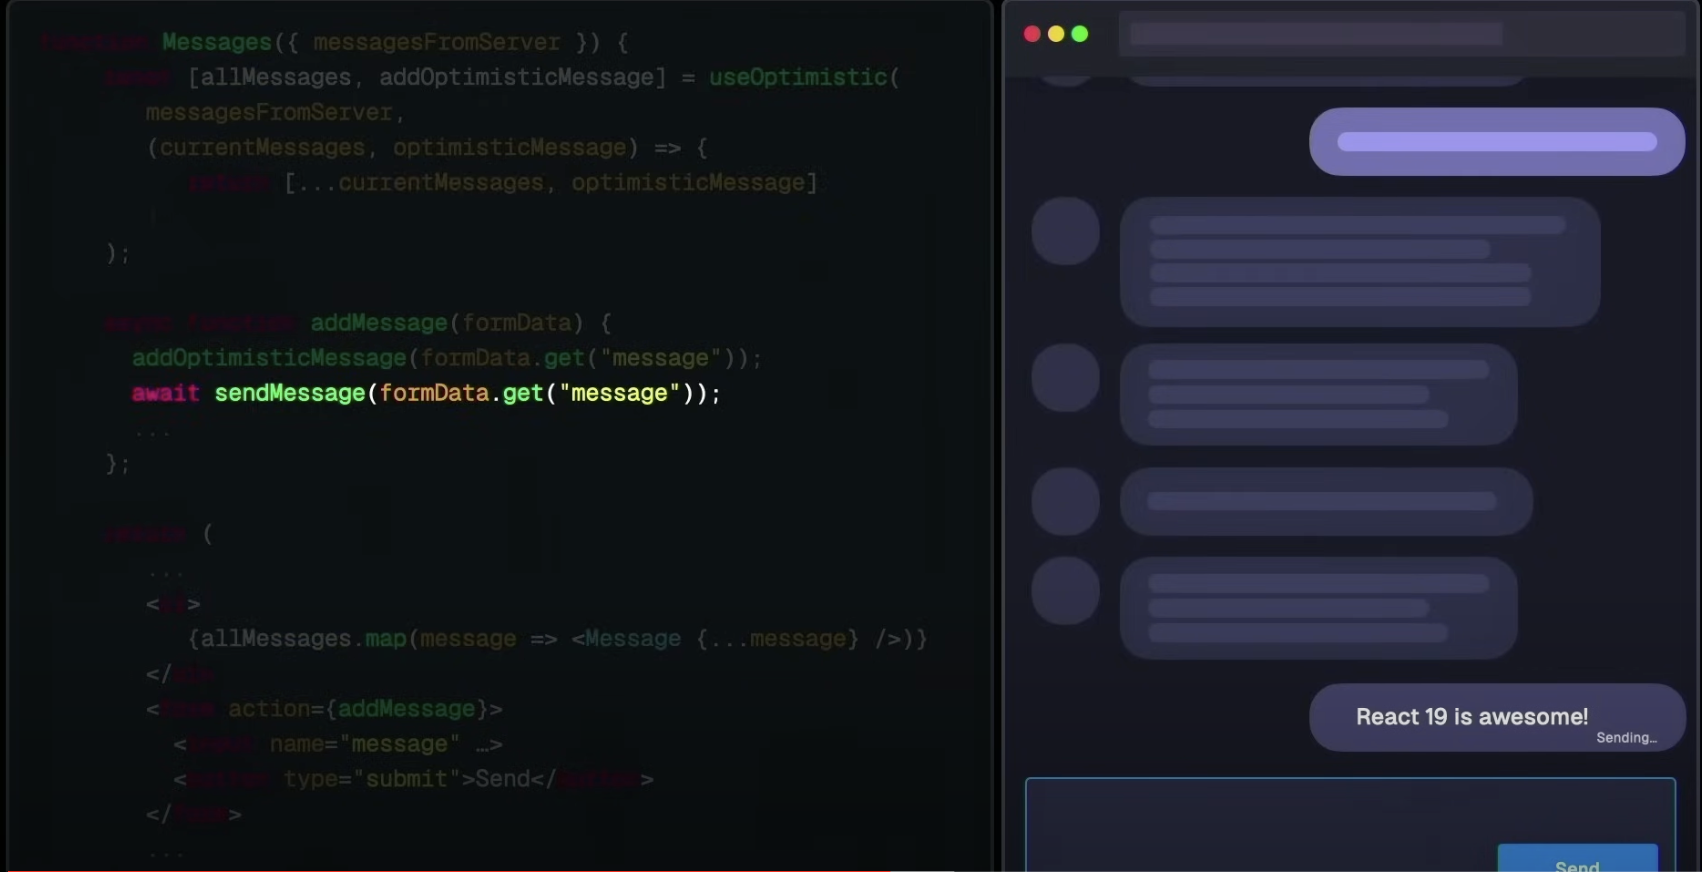
Task: Click the blue Send button
Action: pos(1577,859)
